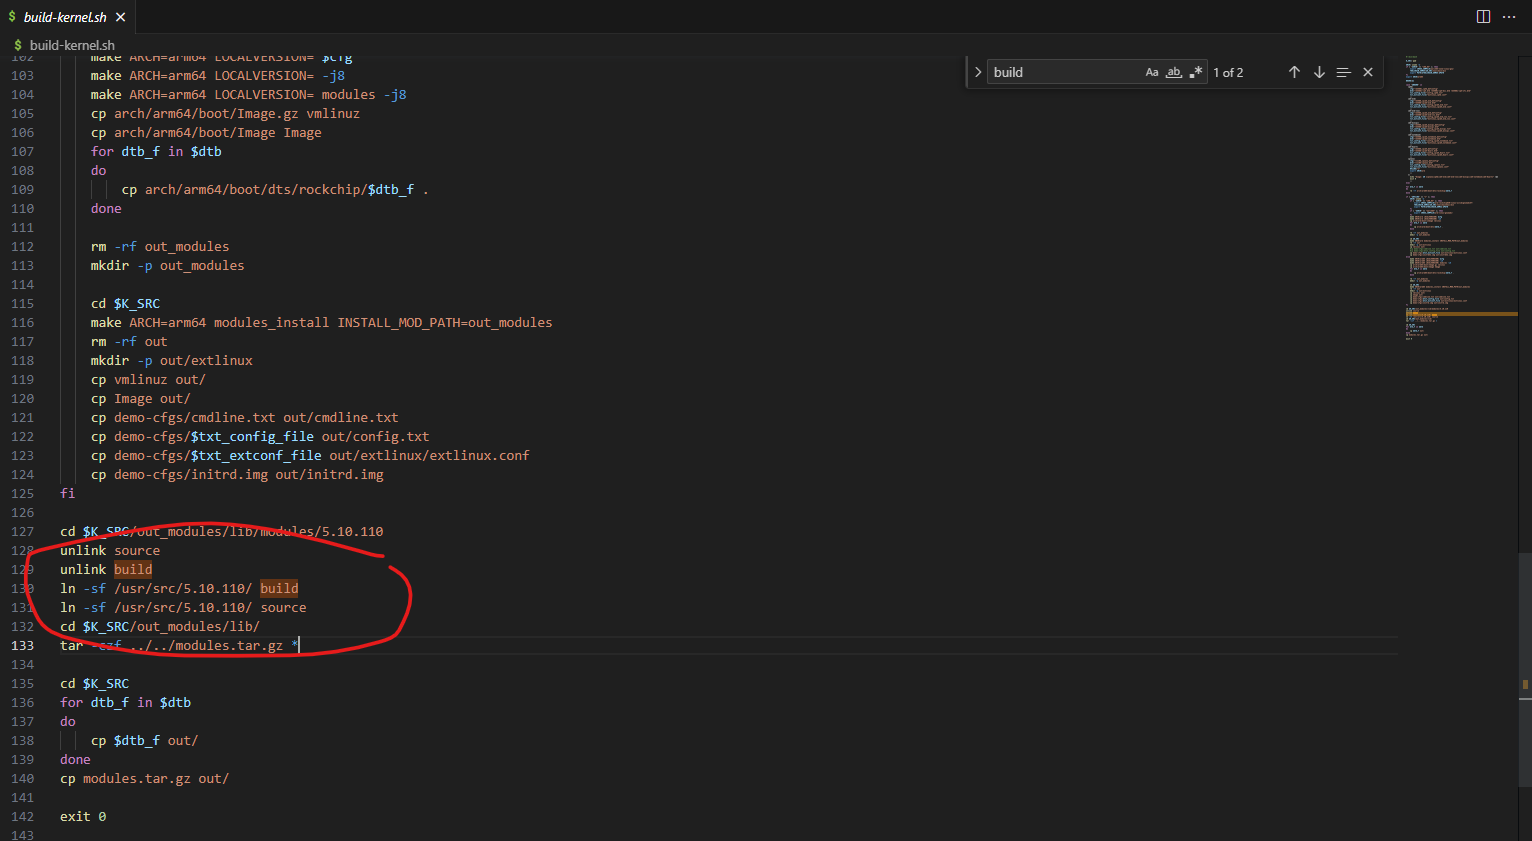The image size is (1532, 841).
Task: Split the editor to the right
Action: 1483,17
